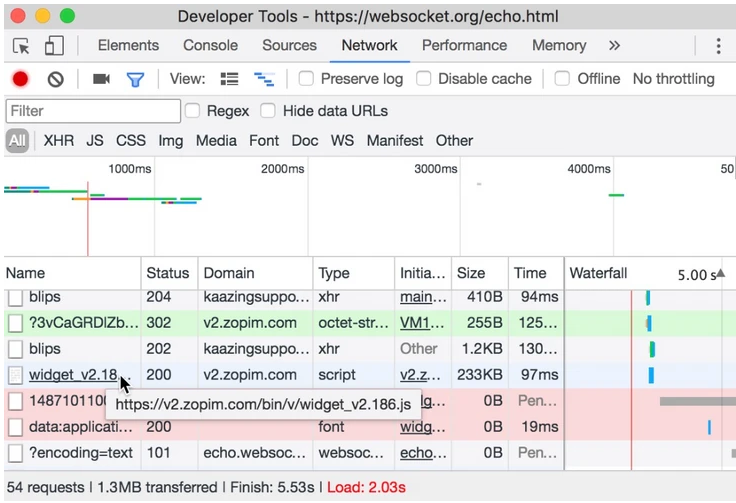The height and width of the screenshot is (503, 736).
Task: Open the DevTools three-dot menu
Action: point(718,46)
